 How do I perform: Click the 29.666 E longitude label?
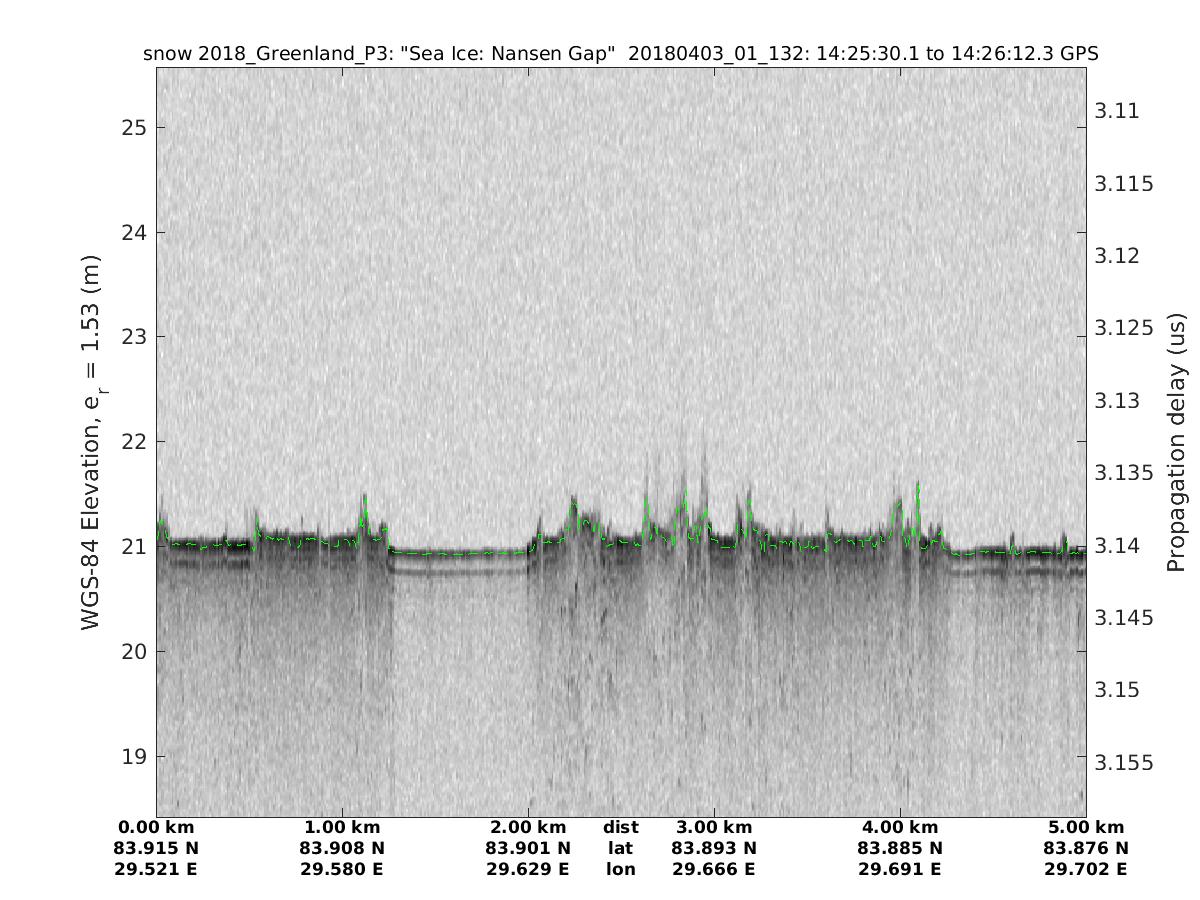click(x=714, y=869)
